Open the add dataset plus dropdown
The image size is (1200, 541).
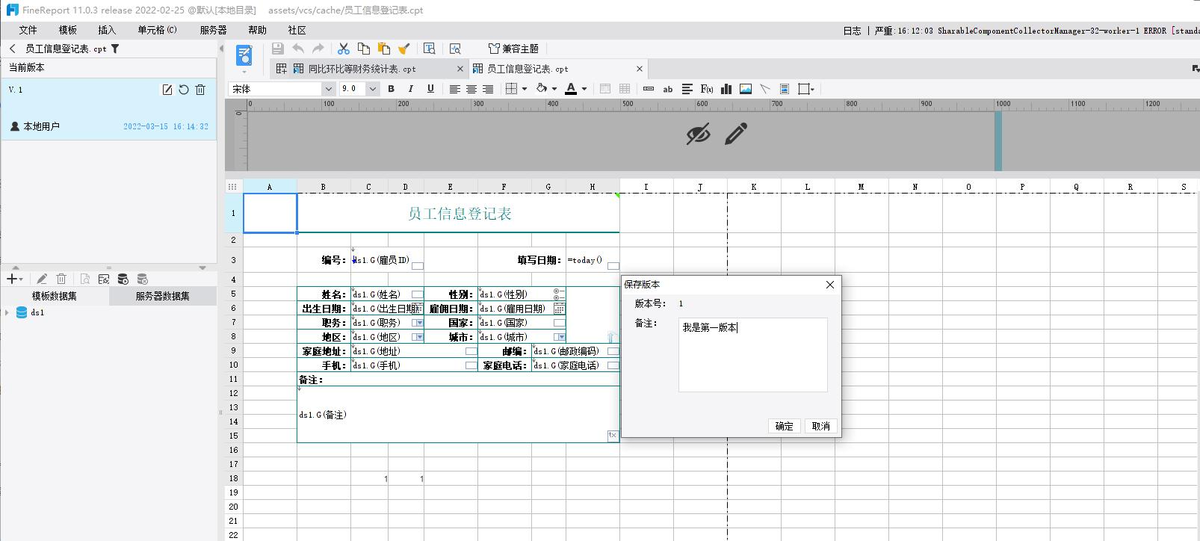pyautogui.click(x=13, y=279)
